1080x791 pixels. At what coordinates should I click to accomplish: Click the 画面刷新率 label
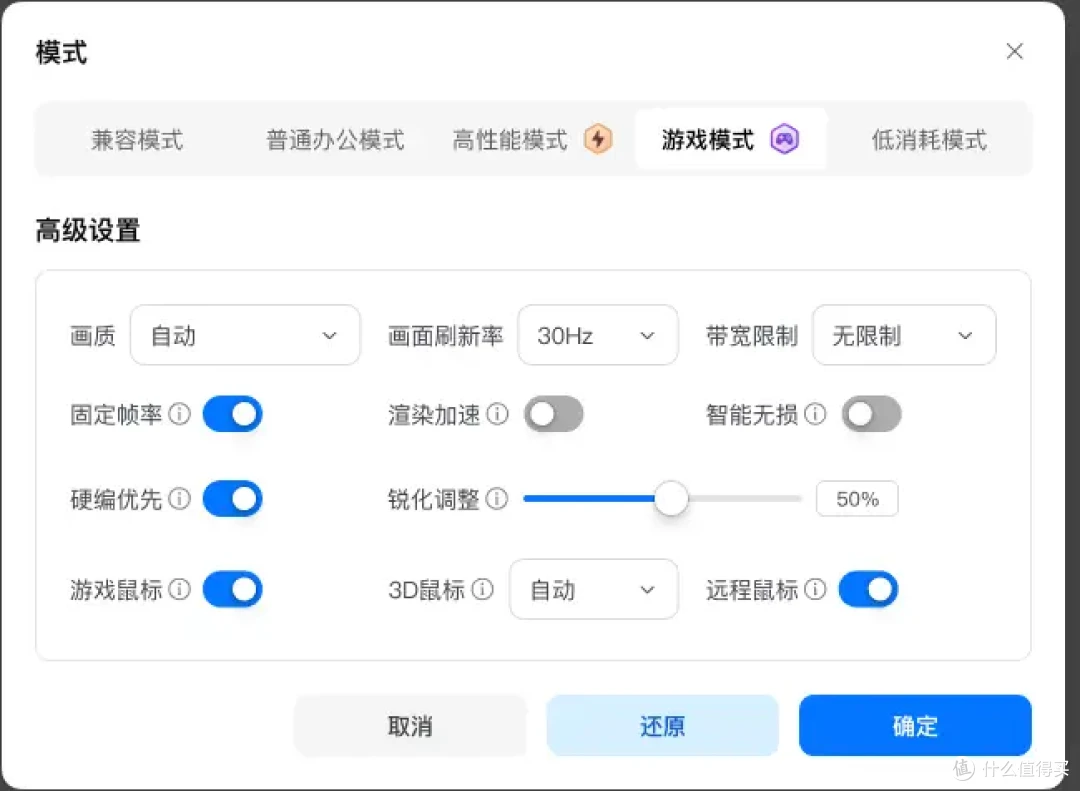pos(445,336)
